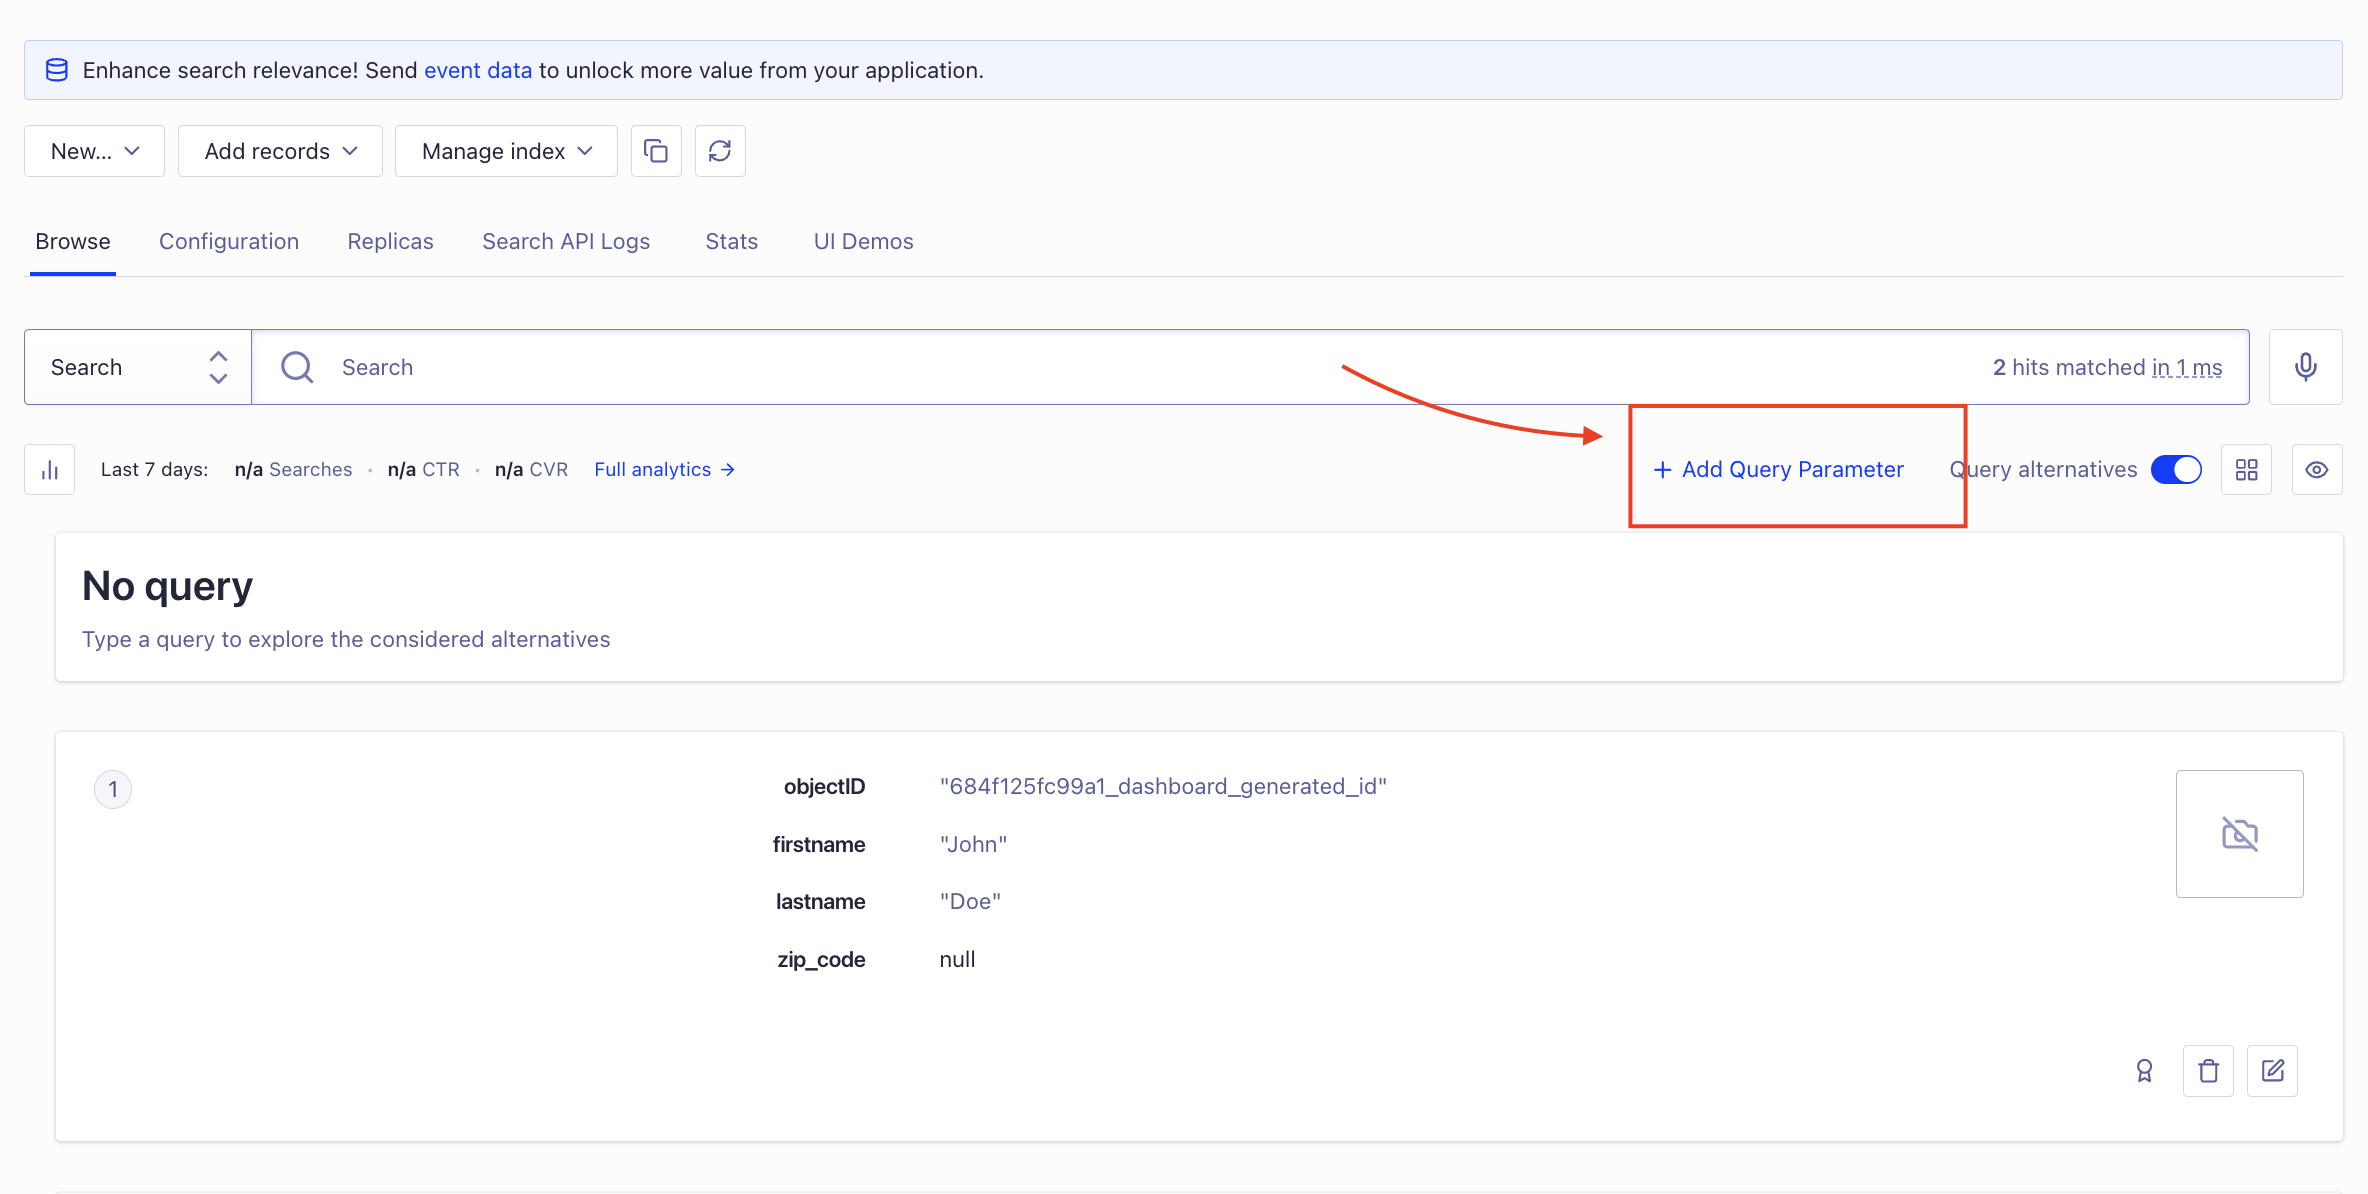The height and width of the screenshot is (1194, 2368).
Task: Delete record 1 with trash icon
Action: pos(2208,1071)
